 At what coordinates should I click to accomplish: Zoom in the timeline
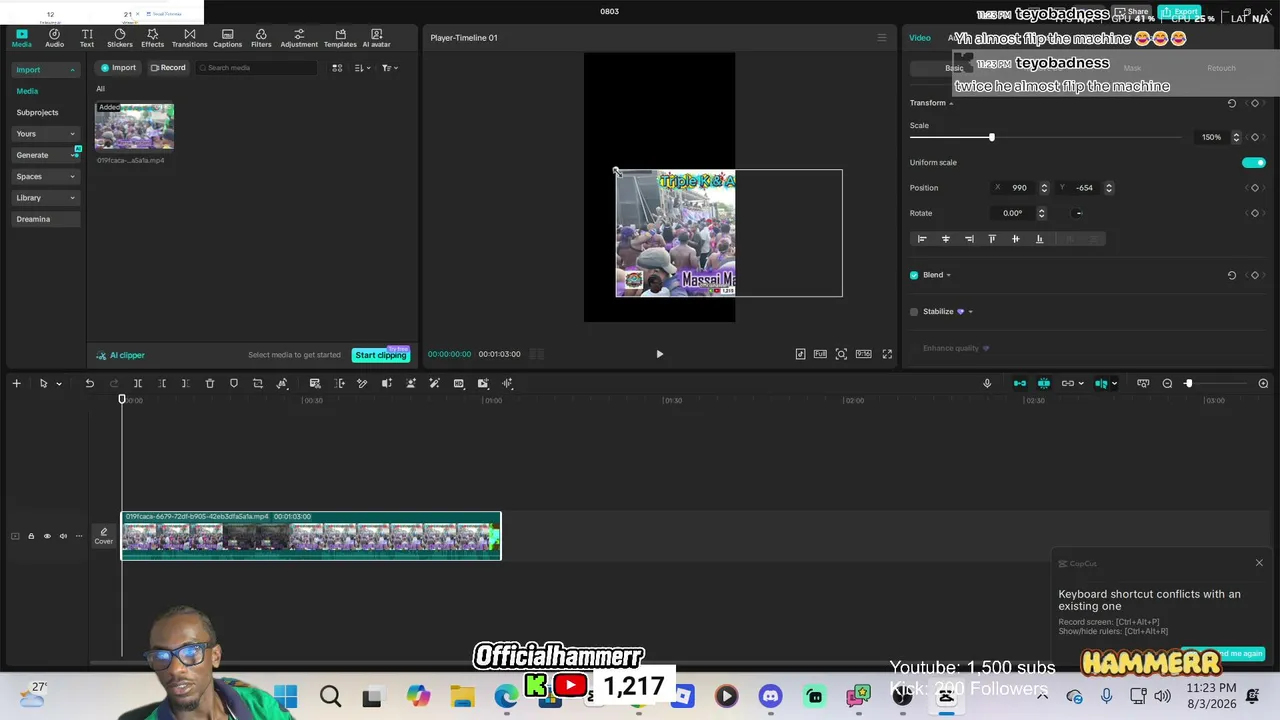click(1263, 383)
